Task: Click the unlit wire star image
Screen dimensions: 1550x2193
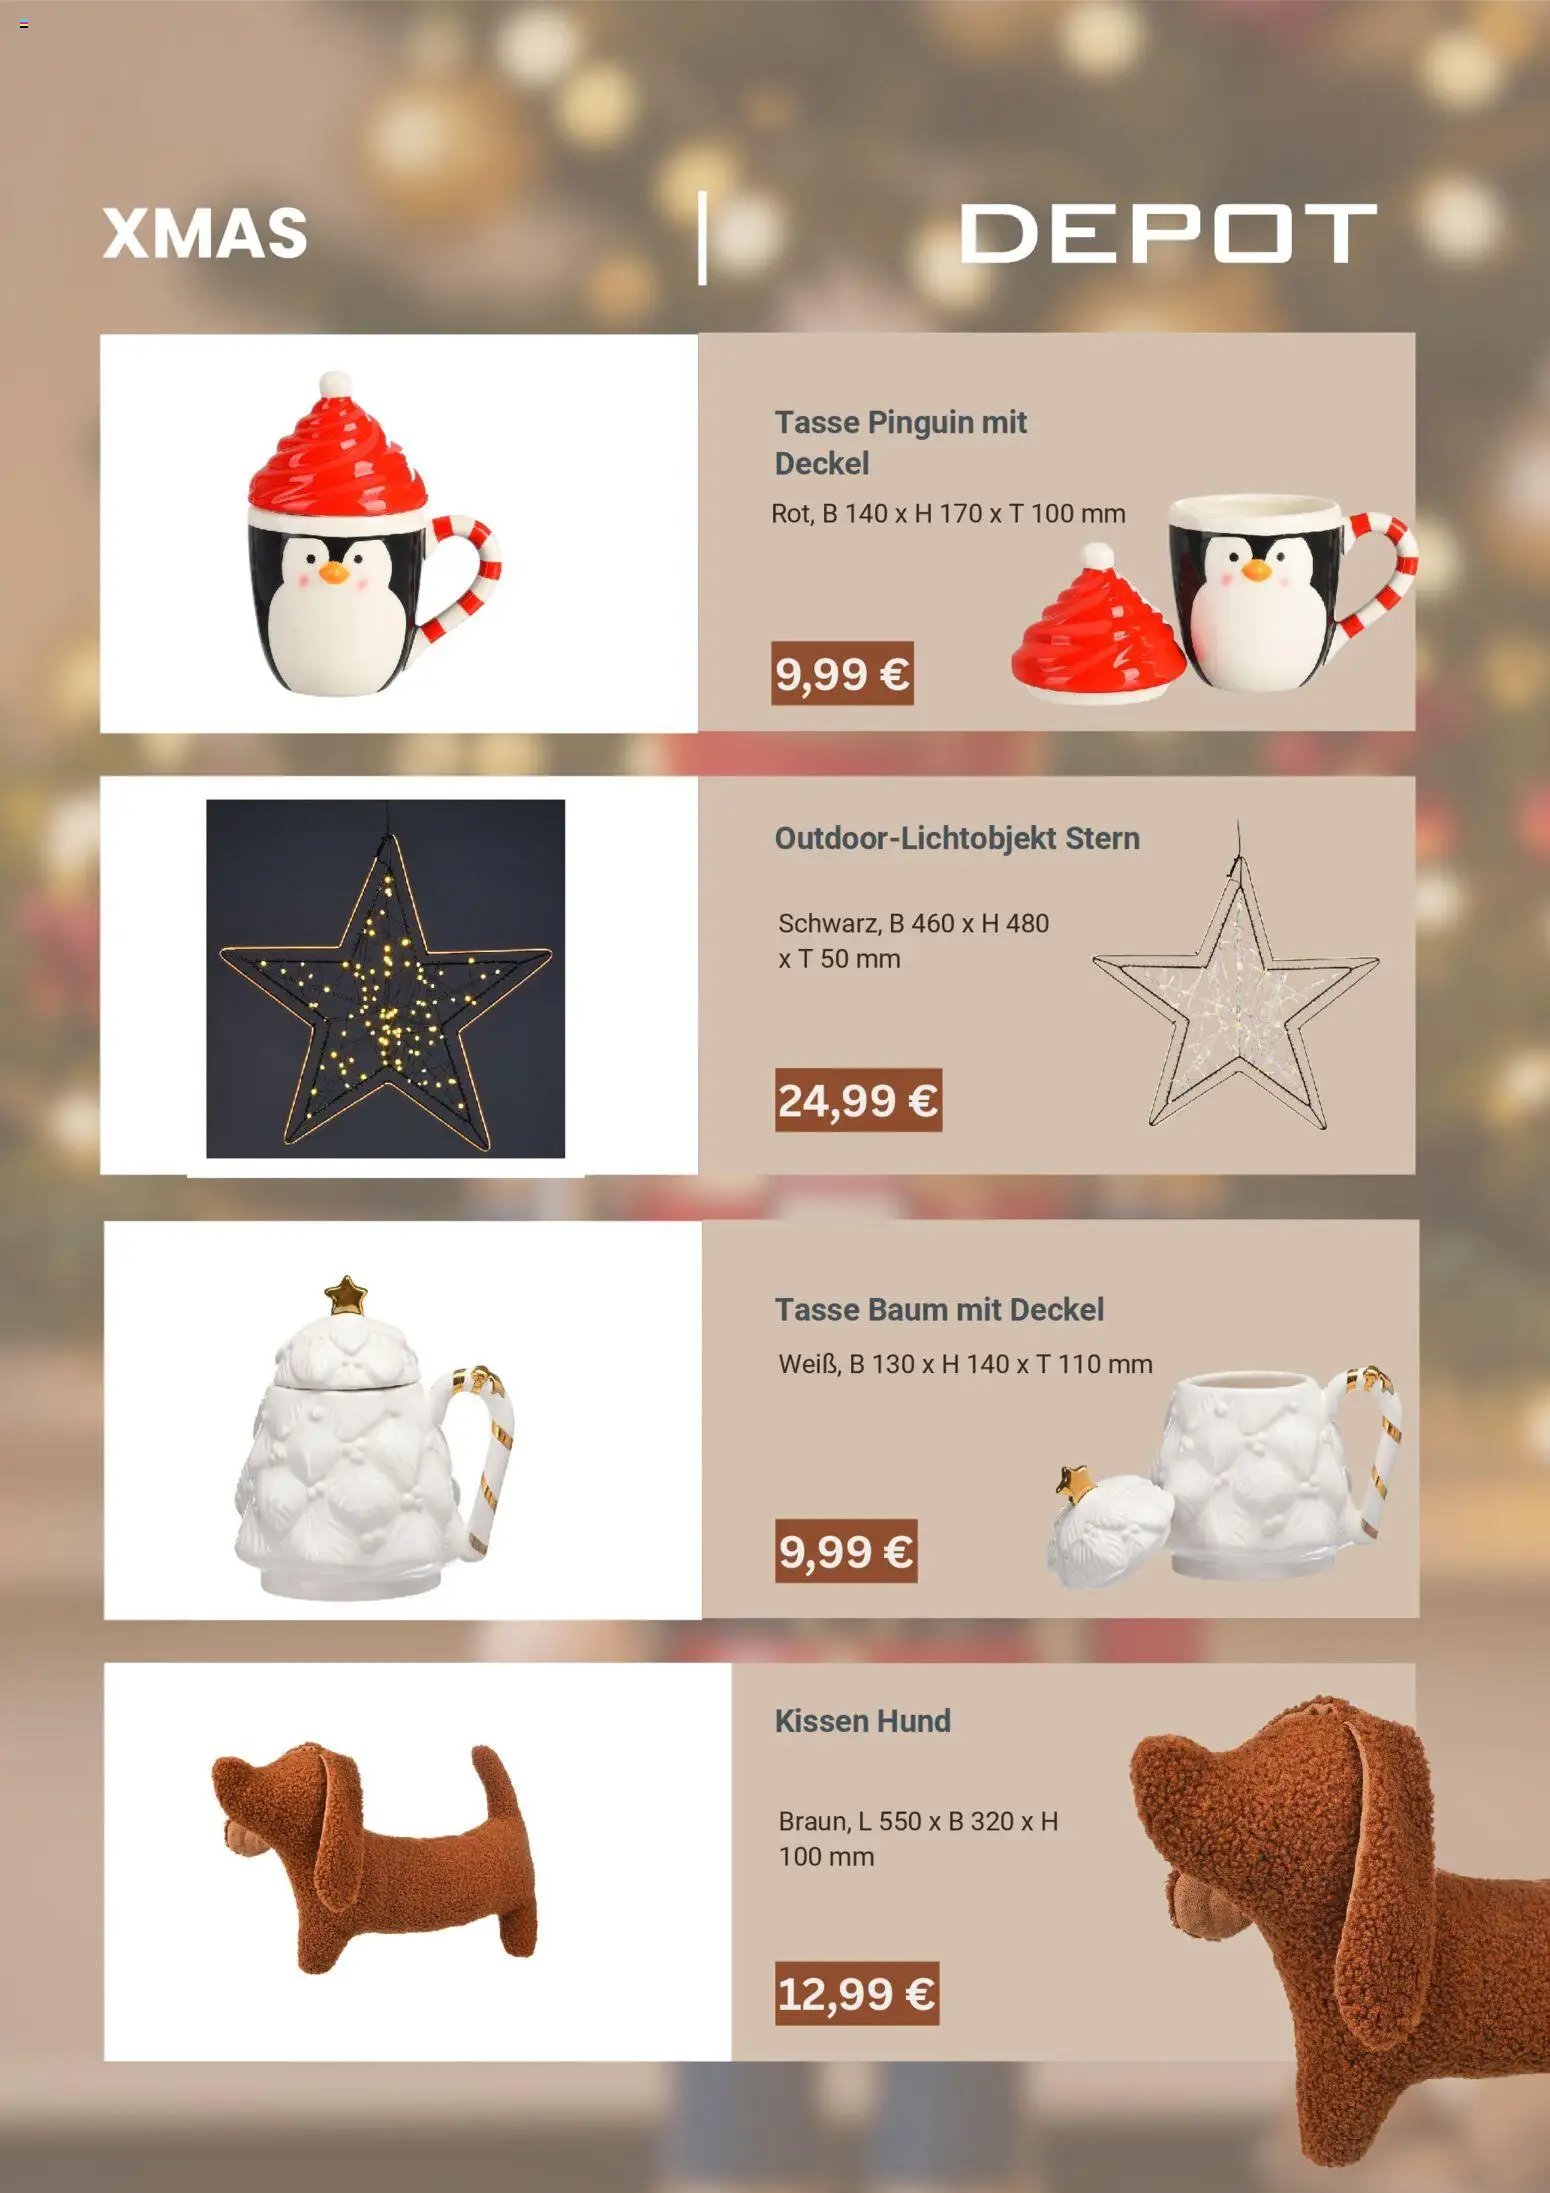Action: tap(1236, 977)
